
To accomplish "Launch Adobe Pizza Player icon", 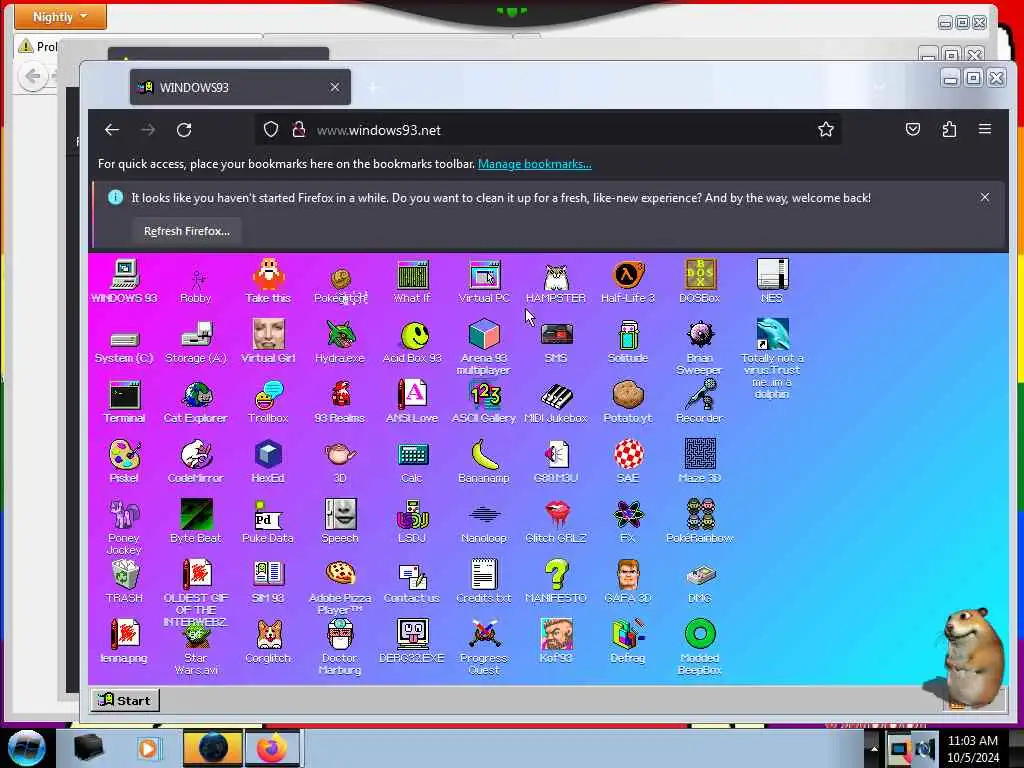I will pyautogui.click(x=340, y=588).
